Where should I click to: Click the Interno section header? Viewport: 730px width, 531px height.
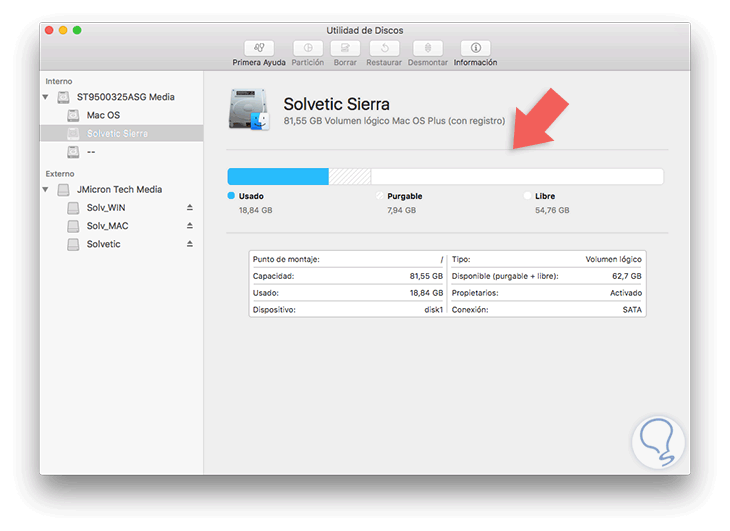point(59,81)
